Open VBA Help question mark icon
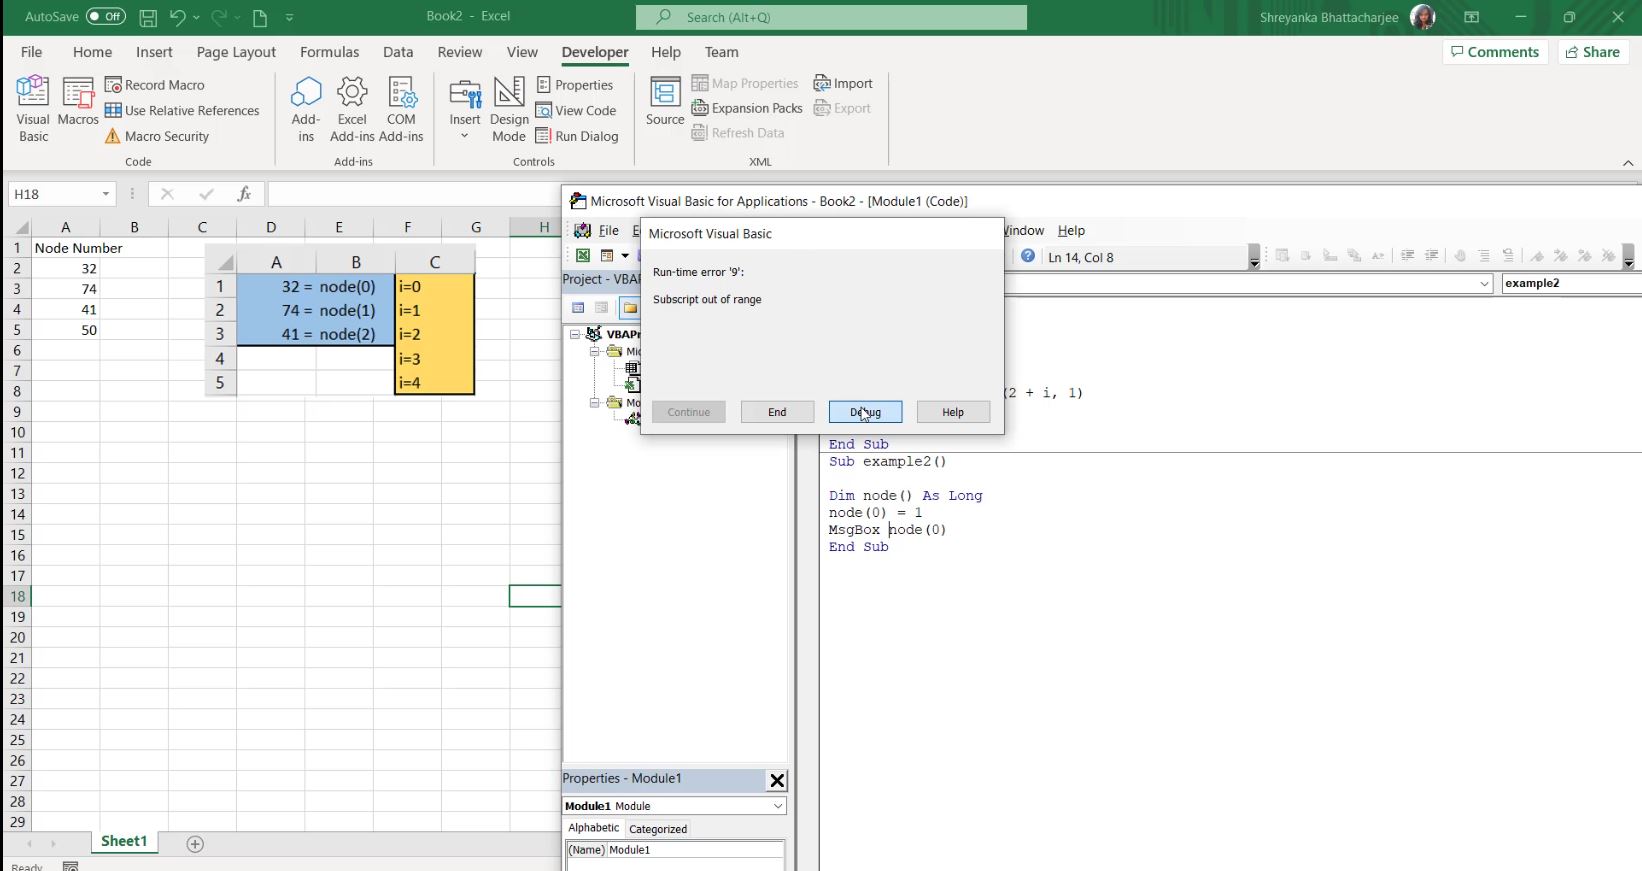 click(x=1027, y=256)
